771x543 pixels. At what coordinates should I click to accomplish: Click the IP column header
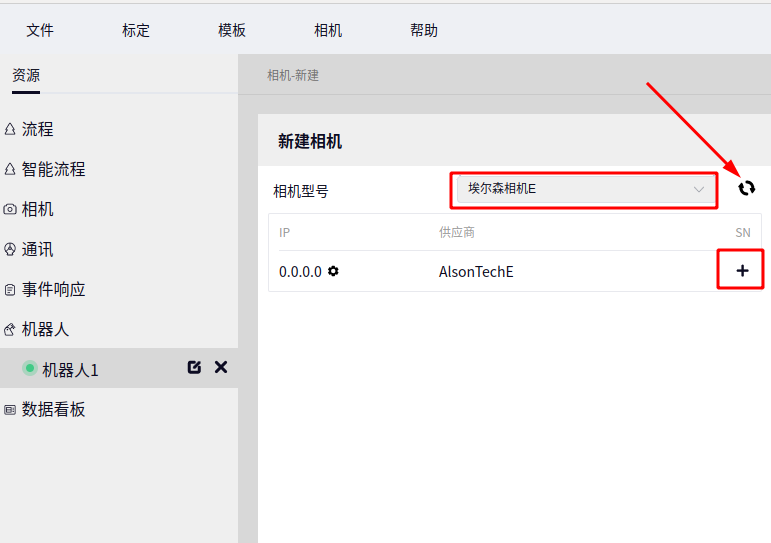(x=284, y=232)
